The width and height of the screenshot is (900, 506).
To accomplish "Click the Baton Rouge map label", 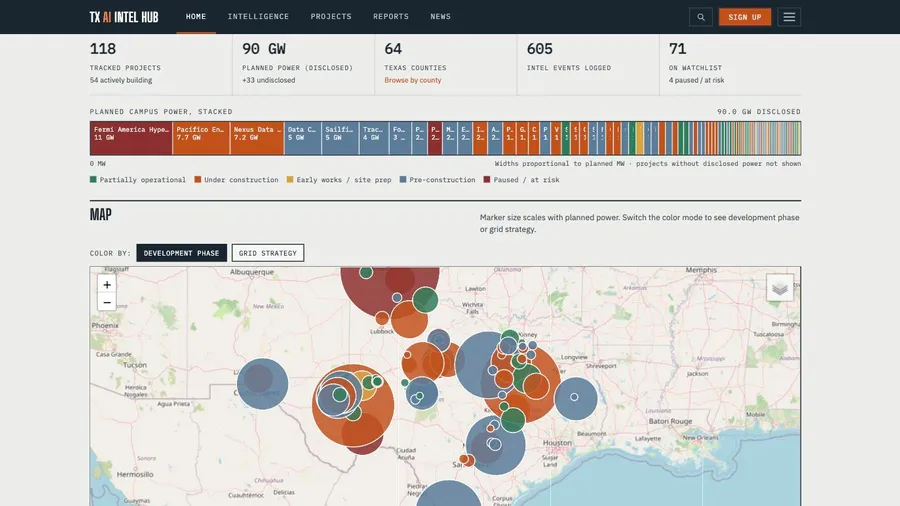I will pos(670,421).
